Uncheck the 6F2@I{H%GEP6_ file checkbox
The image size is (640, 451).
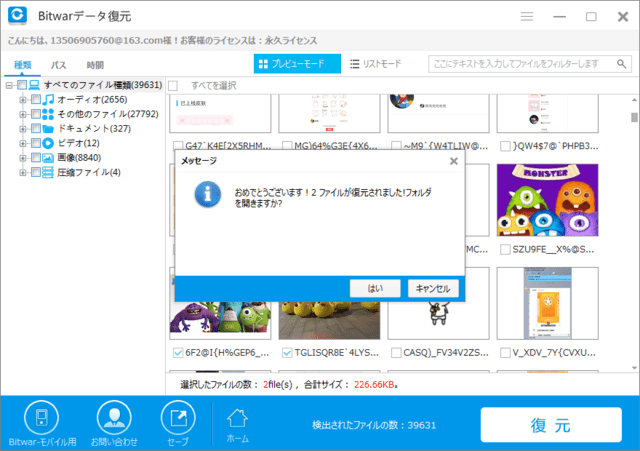tap(177, 352)
